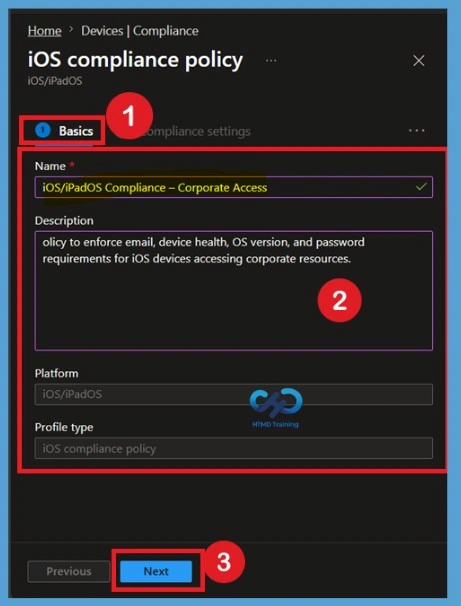Click the 'Name' field label
Viewport: 461px width, 606px height.
pyautogui.click(x=50, y=166)
